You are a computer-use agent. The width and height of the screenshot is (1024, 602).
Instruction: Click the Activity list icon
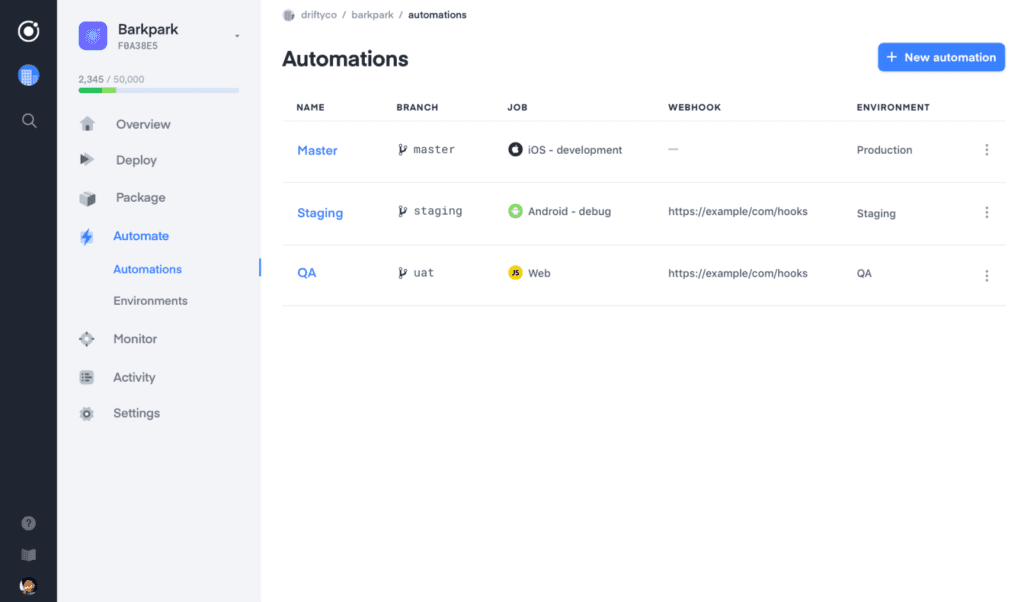[86, 377]
